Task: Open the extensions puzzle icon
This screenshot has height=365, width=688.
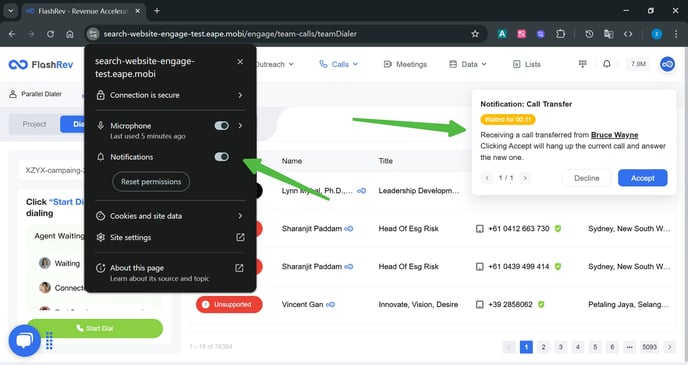Action: pyautogui.click(x=560, y=34)
